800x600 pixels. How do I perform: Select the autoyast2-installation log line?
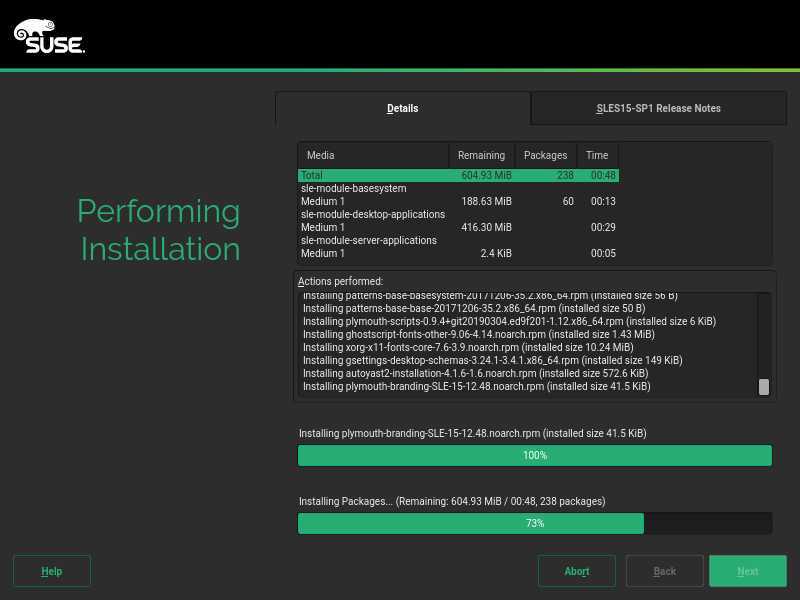476,373
